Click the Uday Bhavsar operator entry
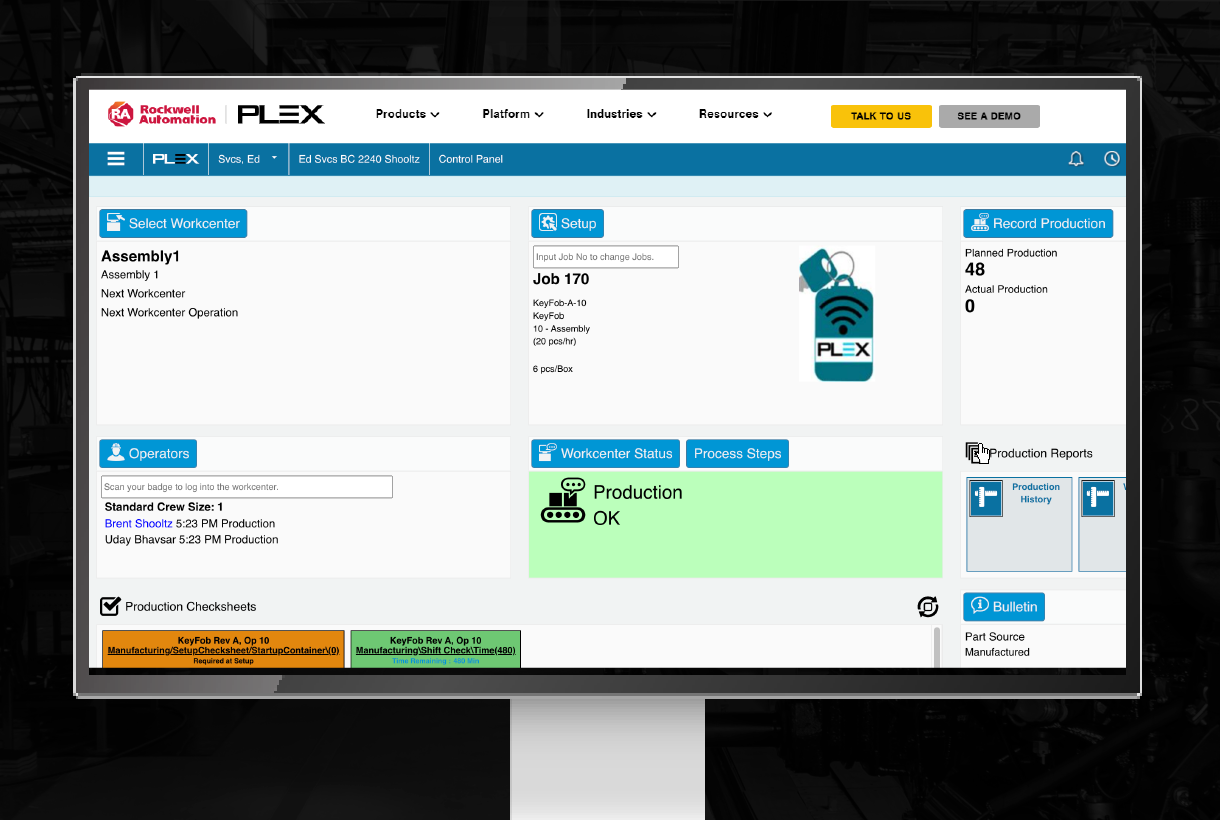 point(191,539)
